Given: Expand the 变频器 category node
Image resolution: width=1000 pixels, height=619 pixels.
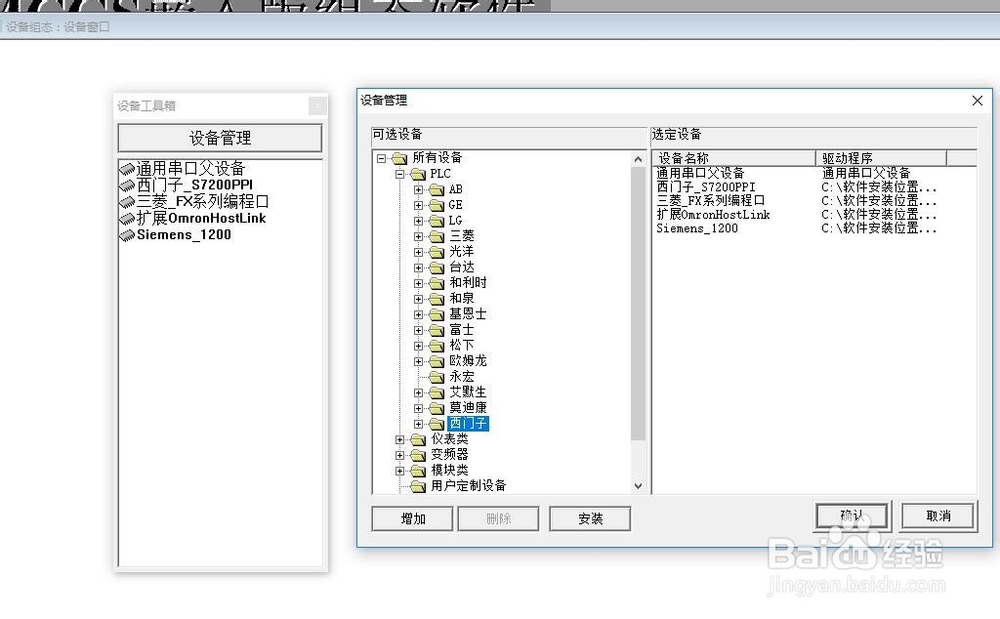Looking at the screenshot, I should coord(400,455).
